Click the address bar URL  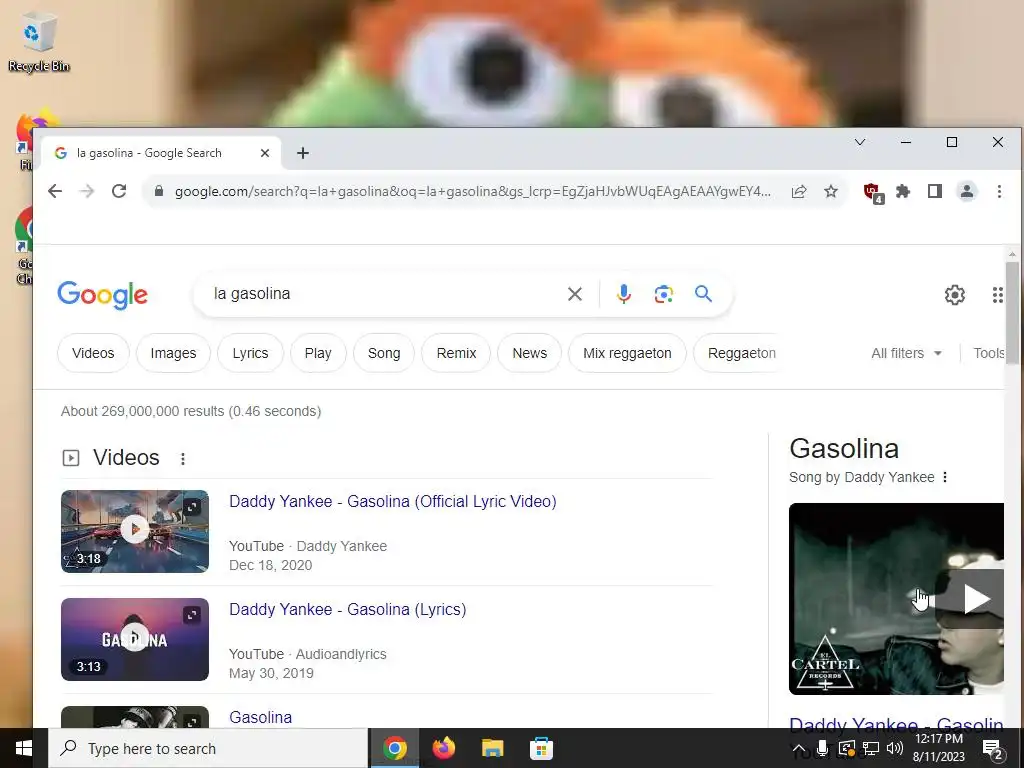473,191
